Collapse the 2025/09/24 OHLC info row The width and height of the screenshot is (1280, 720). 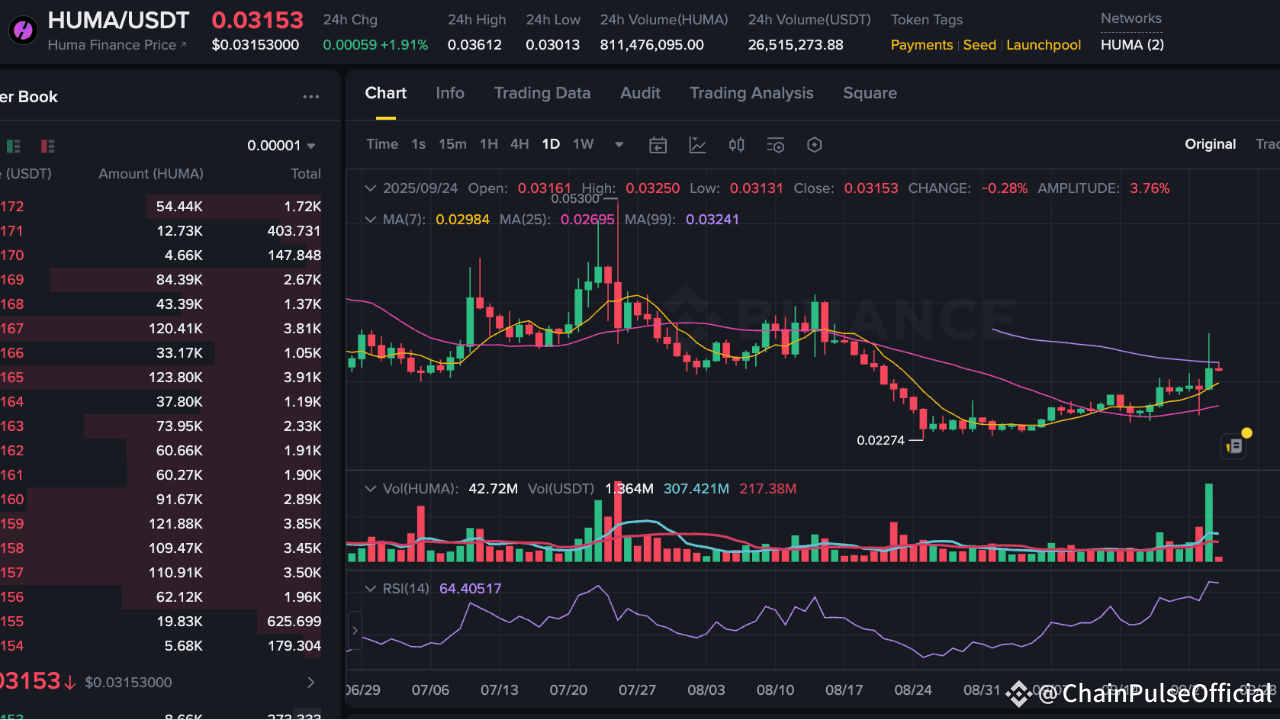[371, 188]
